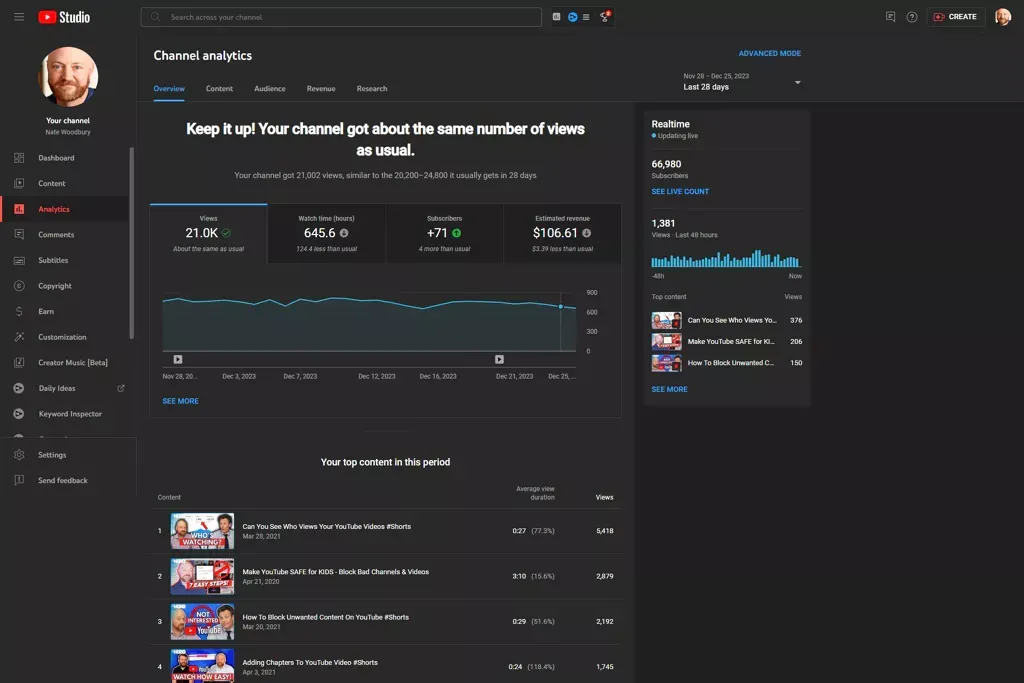Click the 66,980 subscribers count
This screenshot has width=1024, height=683.
[x=666, y=165]
